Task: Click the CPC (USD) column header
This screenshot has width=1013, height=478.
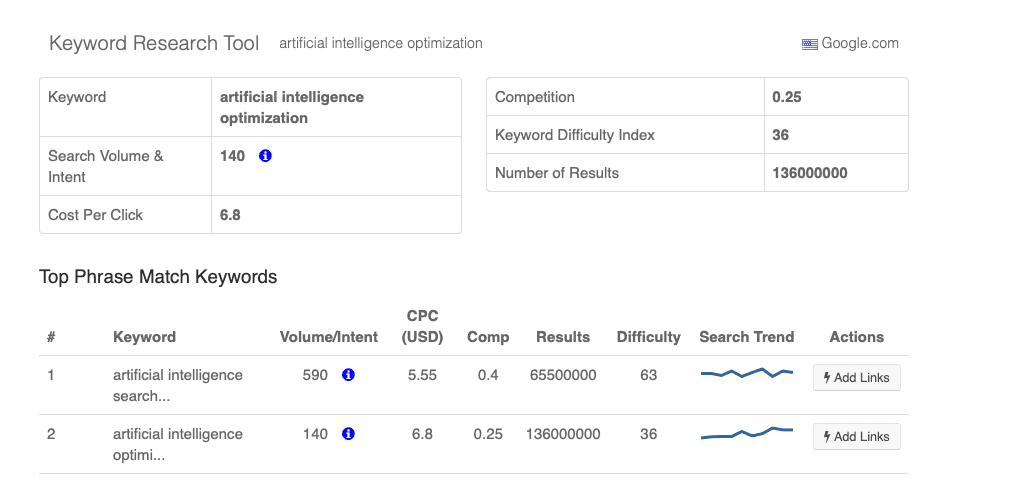Action: click(x=422, y=327)
